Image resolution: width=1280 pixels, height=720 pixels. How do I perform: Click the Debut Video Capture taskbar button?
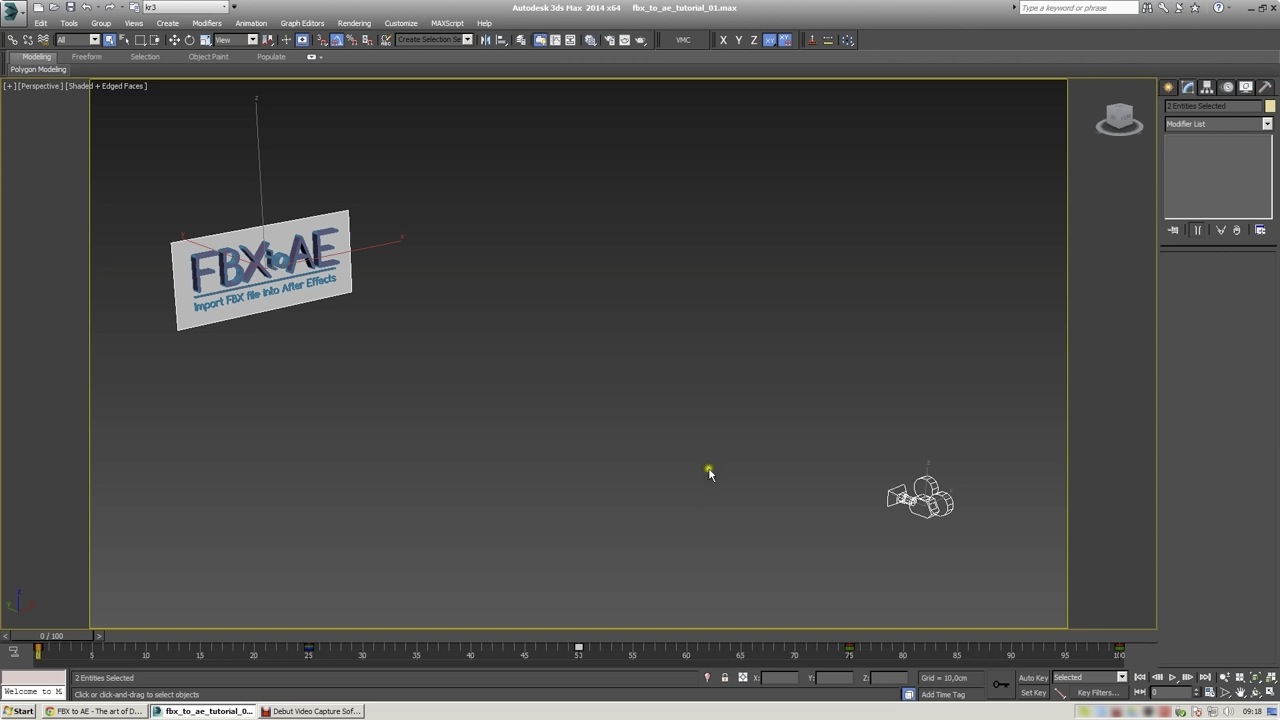point(312,711)
